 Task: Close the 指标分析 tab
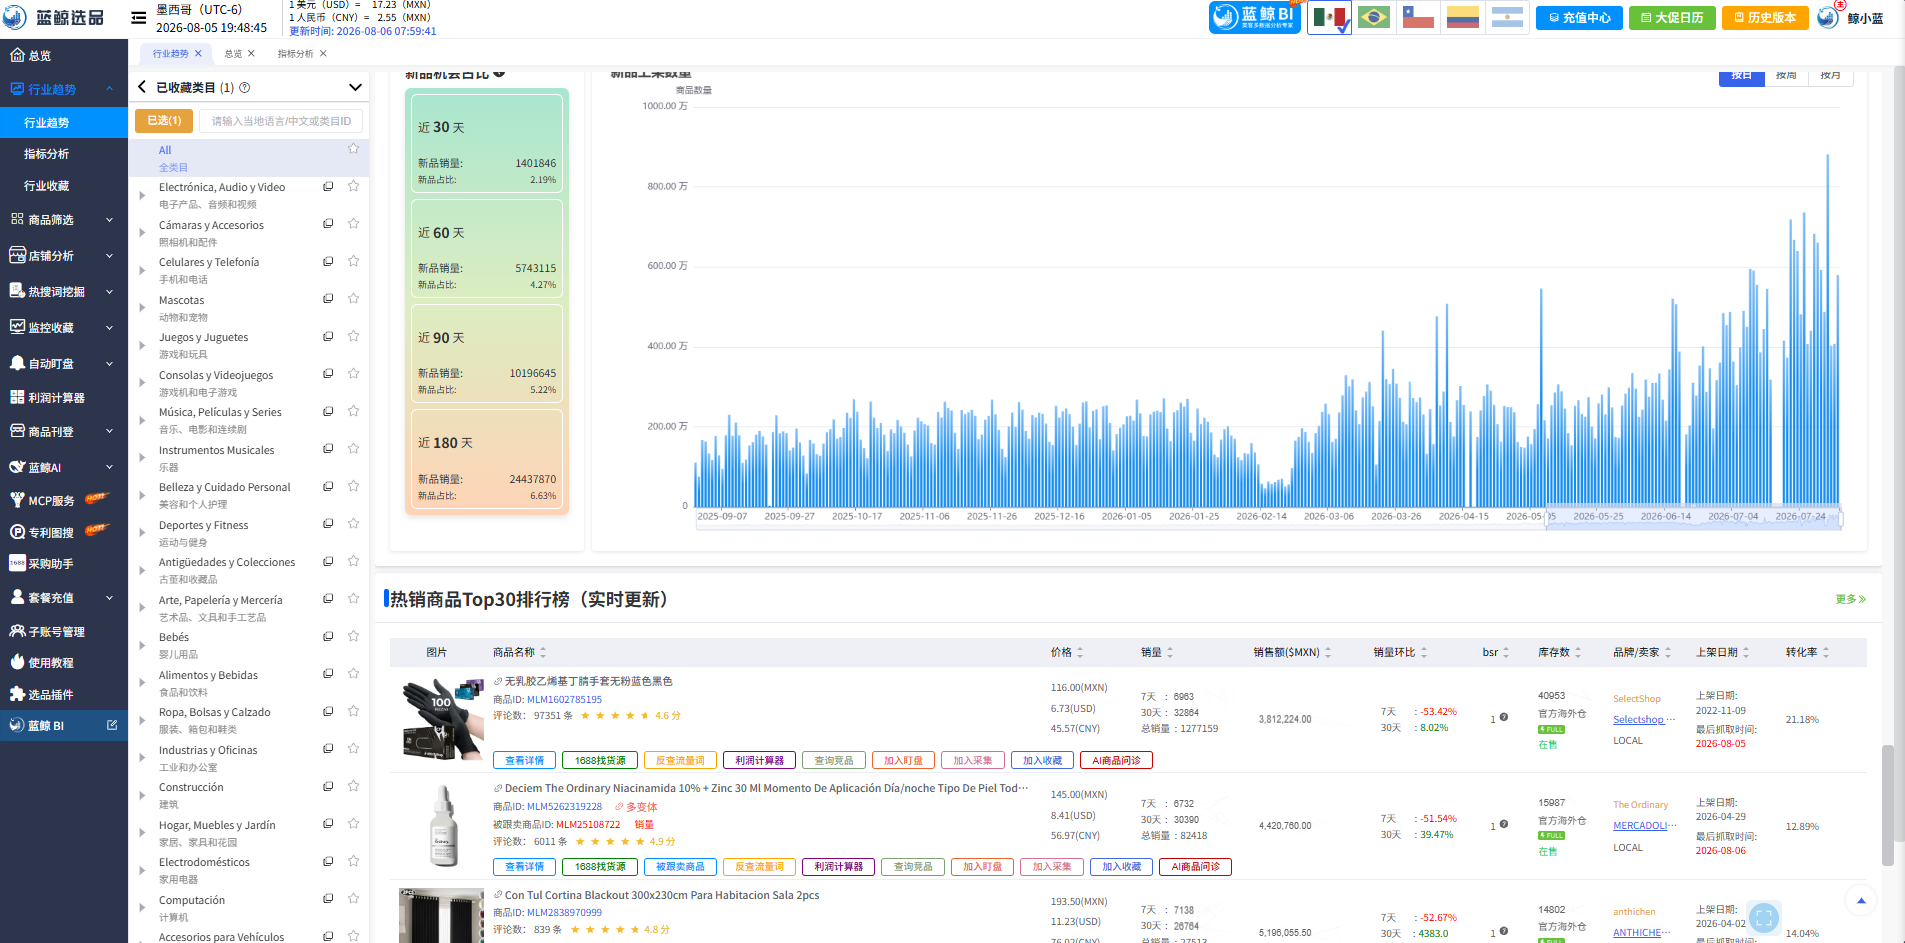(x=323, y=54)
